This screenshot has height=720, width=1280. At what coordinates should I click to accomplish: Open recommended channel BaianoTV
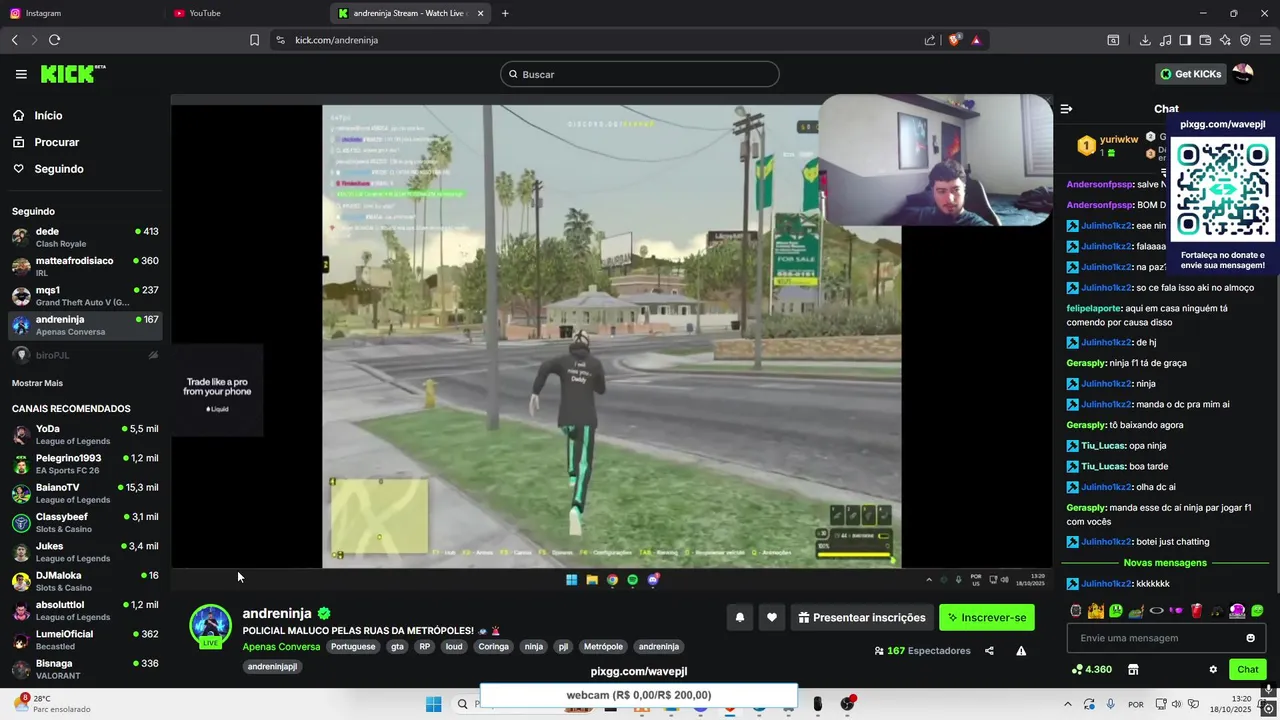click(x=85, y=493)
